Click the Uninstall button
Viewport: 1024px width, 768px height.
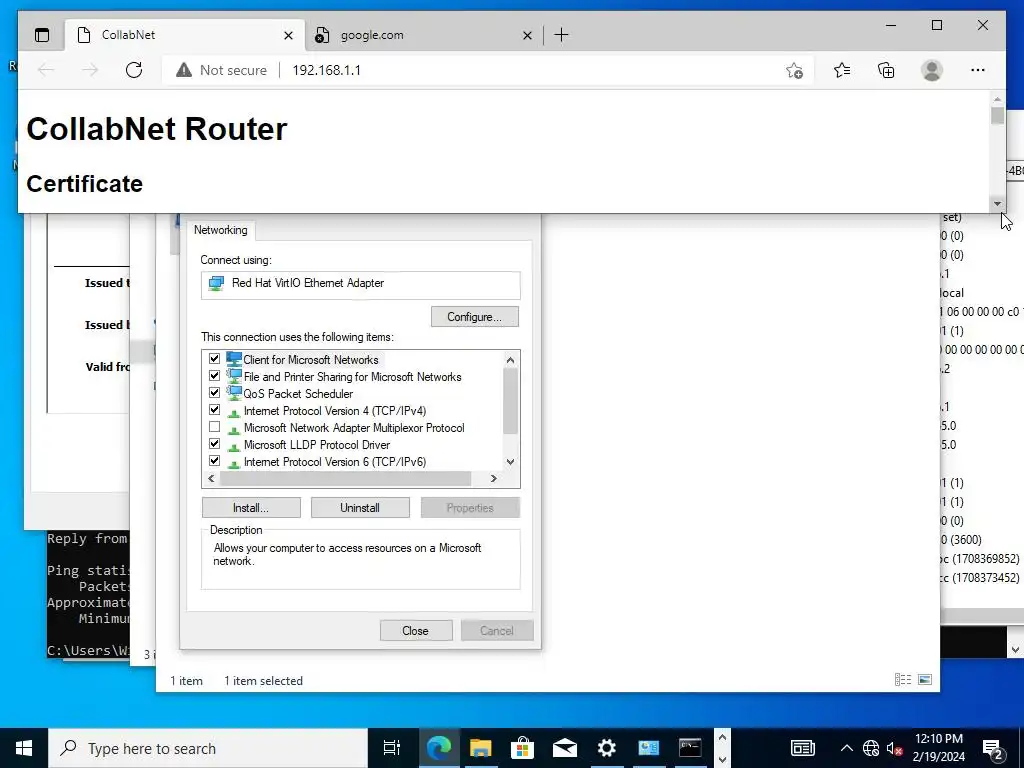360,507
